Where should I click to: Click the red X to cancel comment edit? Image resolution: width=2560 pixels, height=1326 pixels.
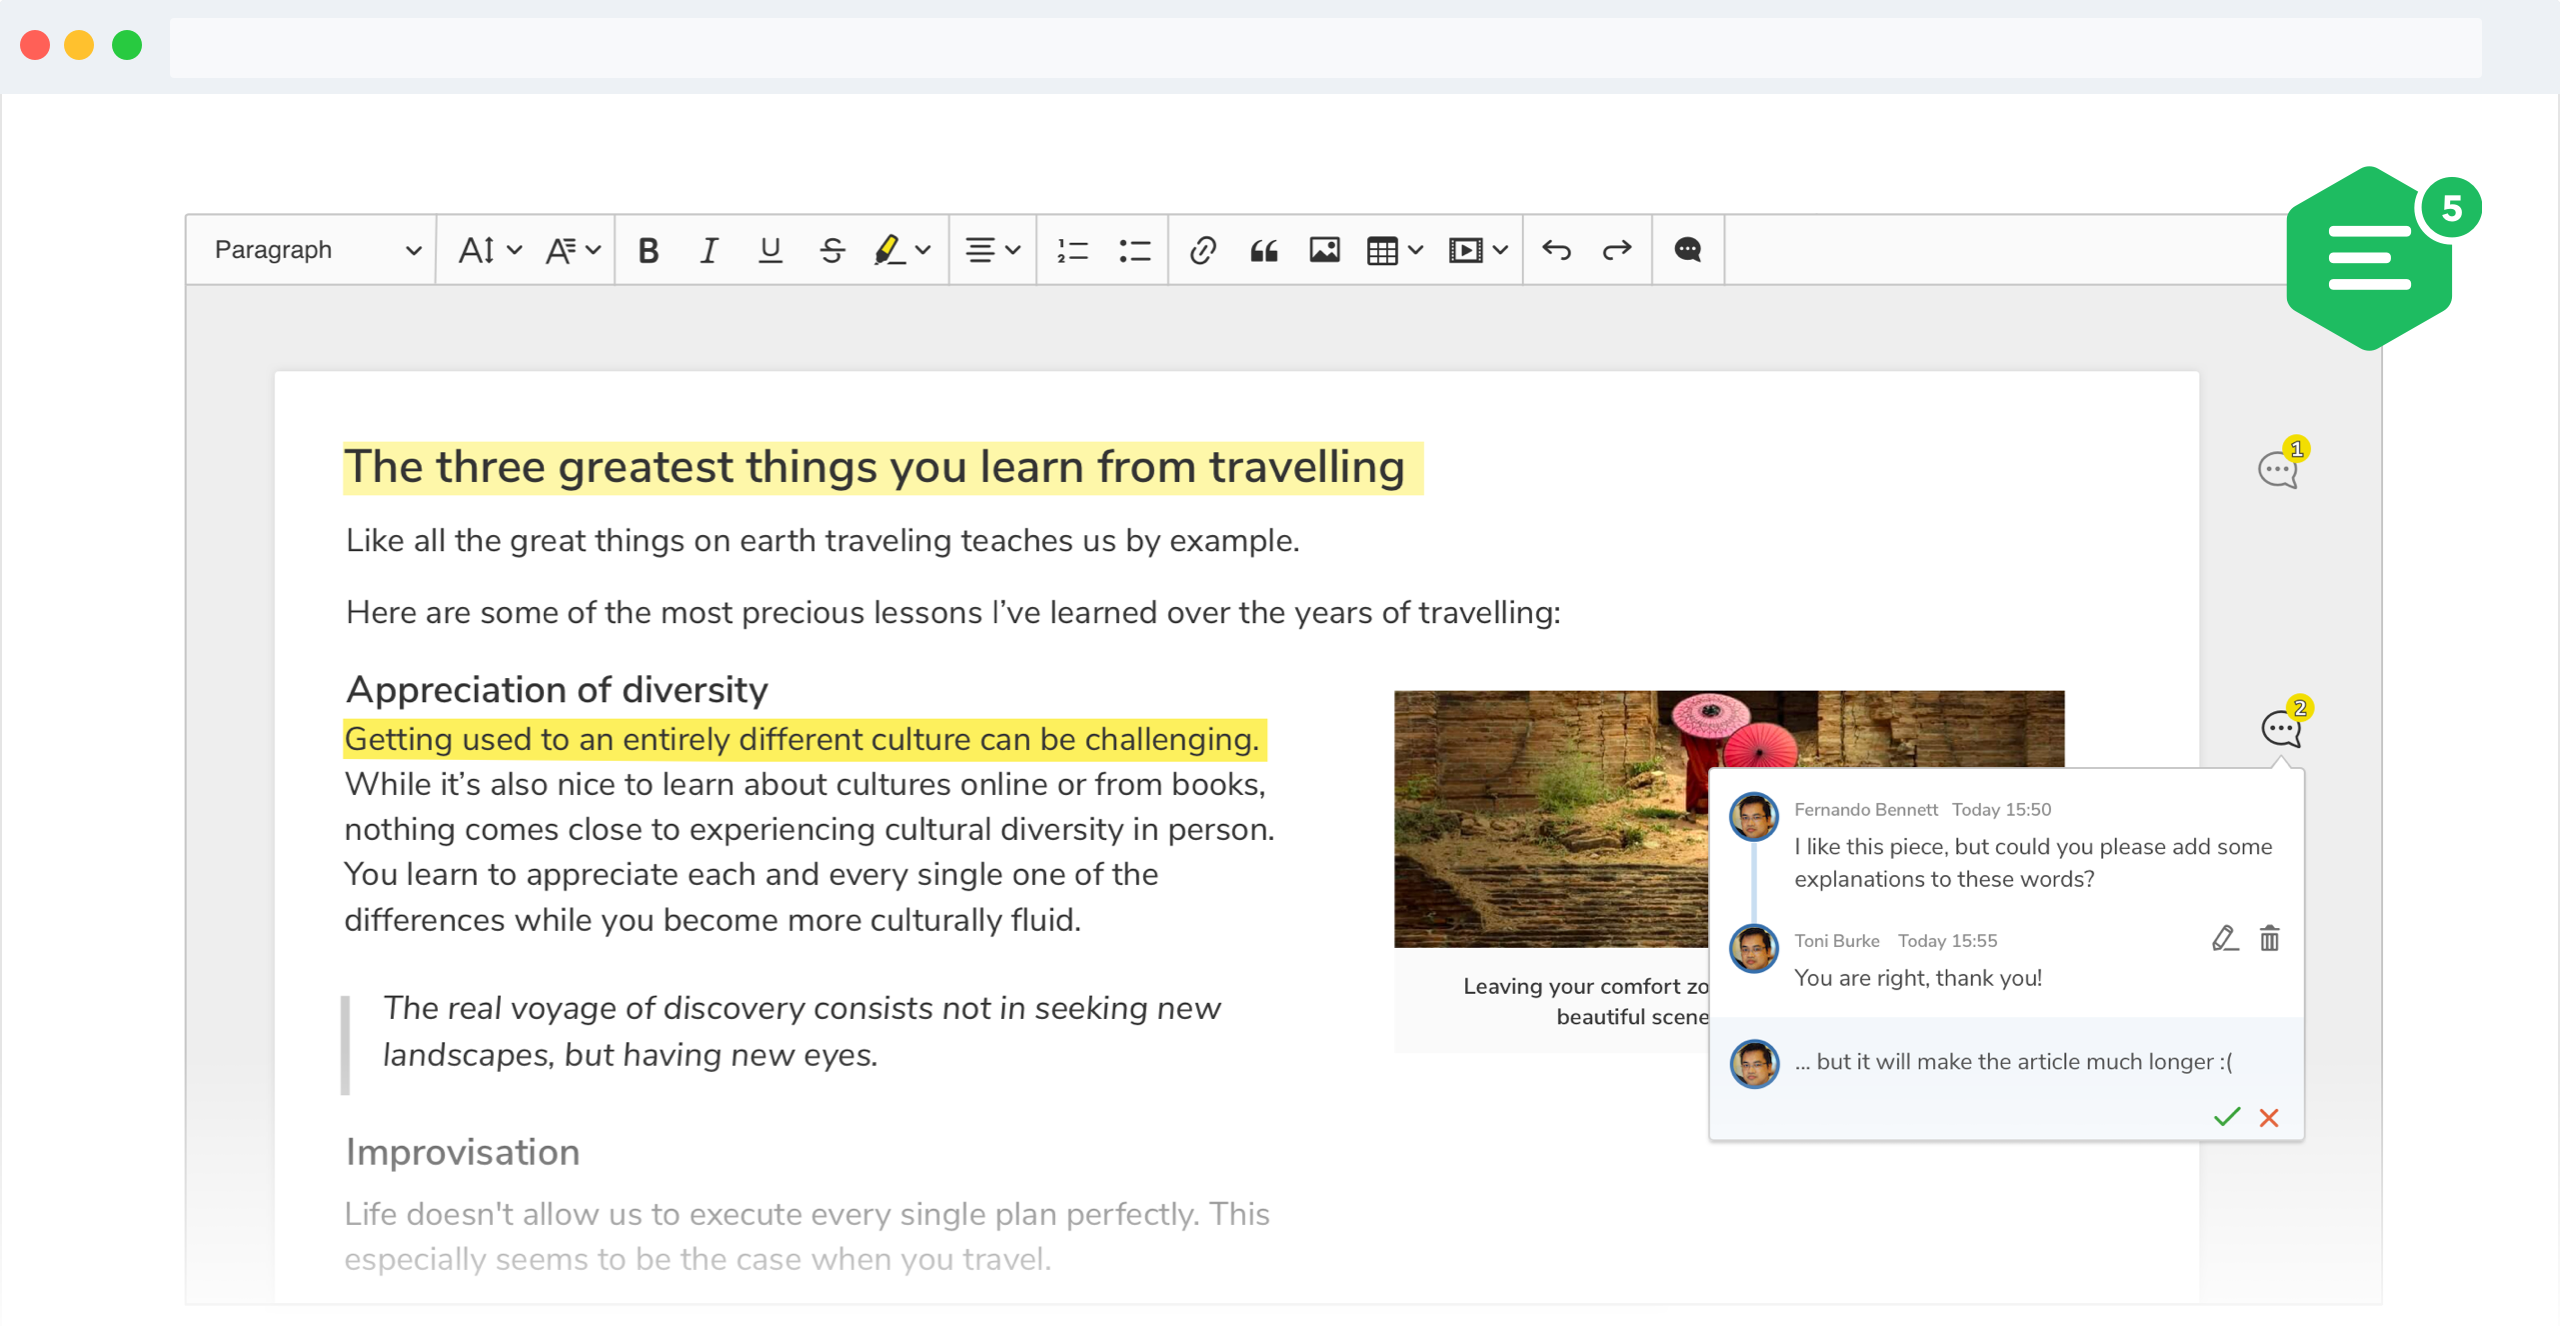click(2271, 1118)
